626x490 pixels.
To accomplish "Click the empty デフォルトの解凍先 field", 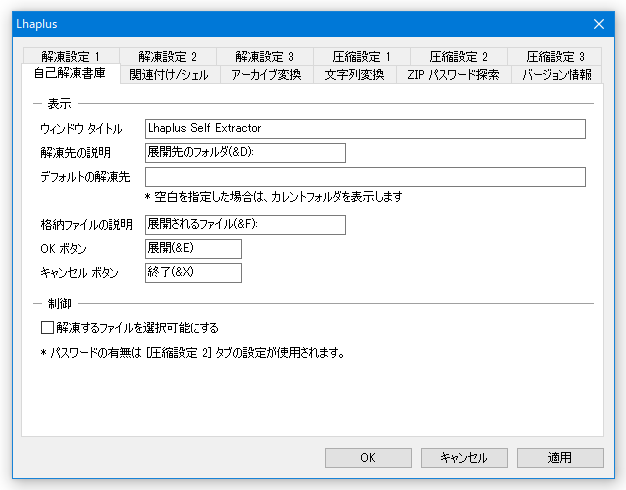I will coord(365,177).
